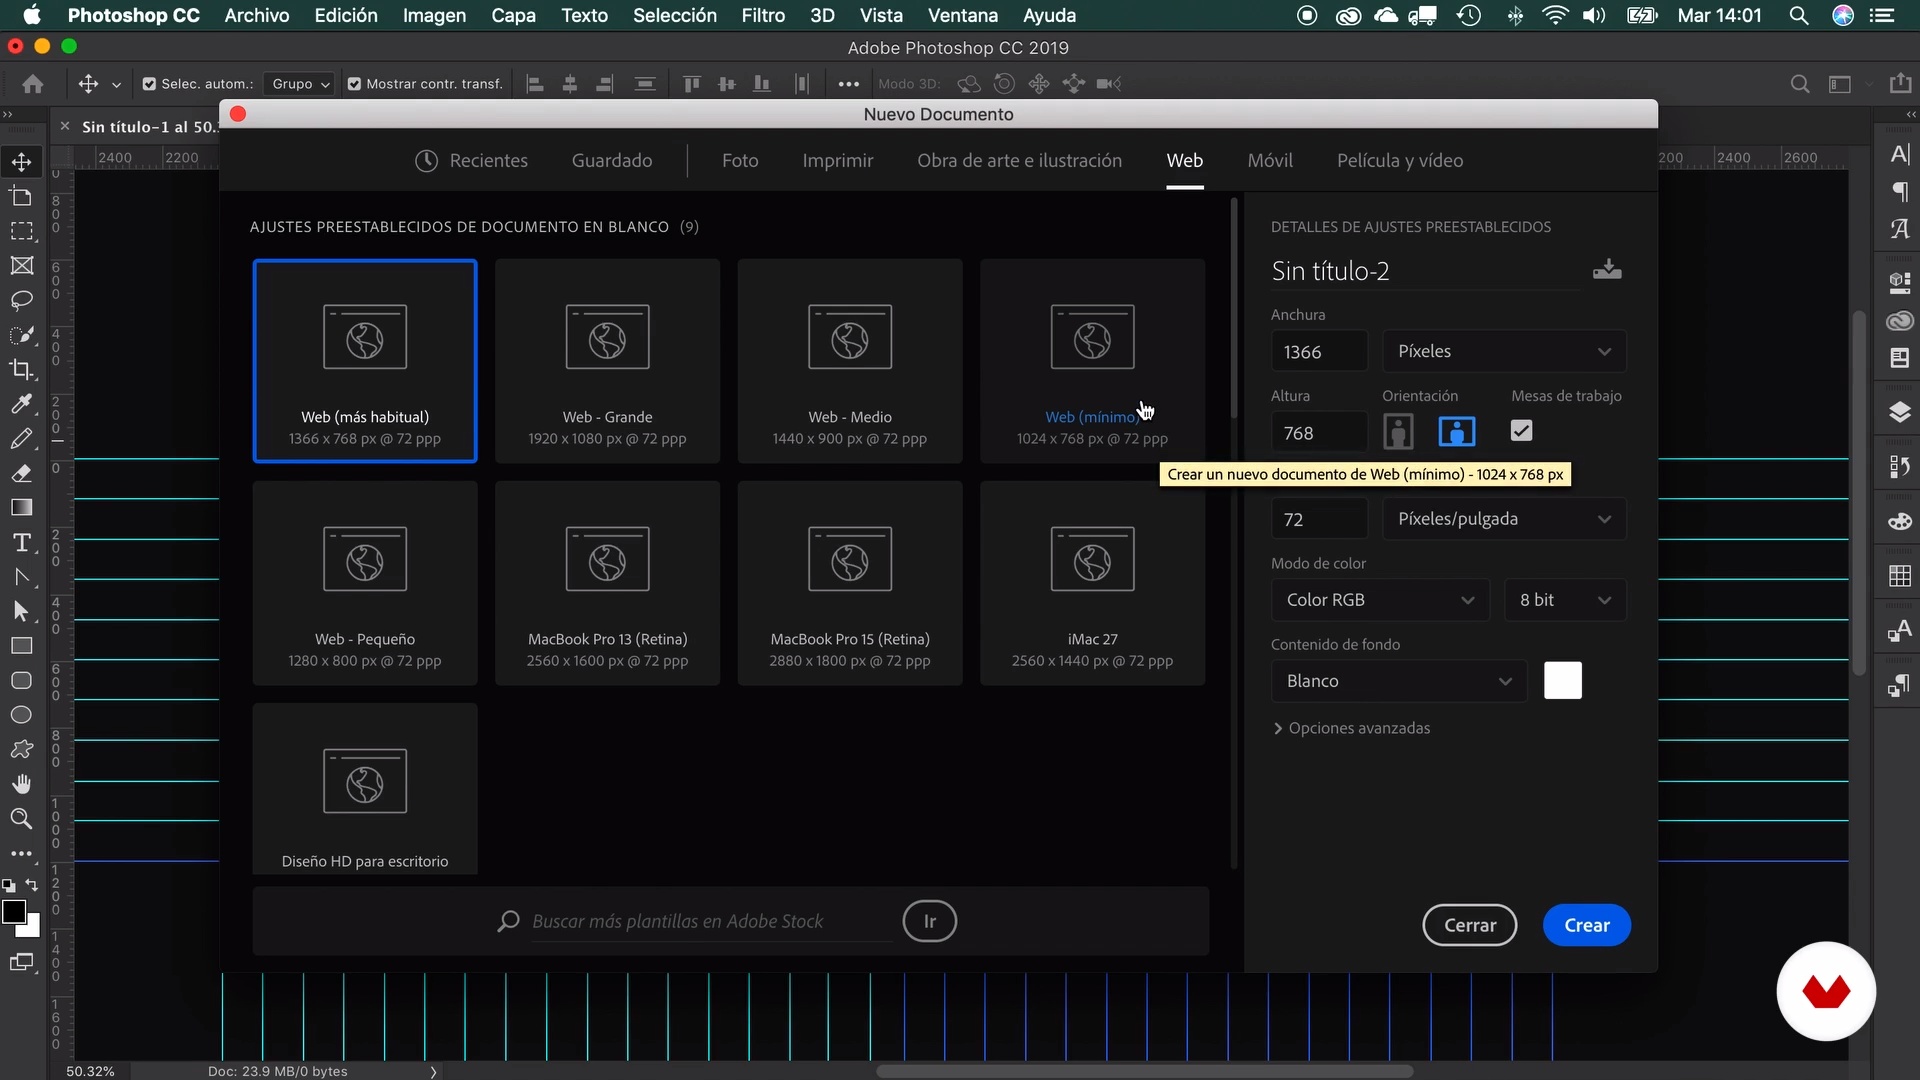Viewport: 1920px width, 1080px height.
Task: Uncheck the Mesas de trabajo checkbox
Action: pyautogui.click(x=1521, y=431)
